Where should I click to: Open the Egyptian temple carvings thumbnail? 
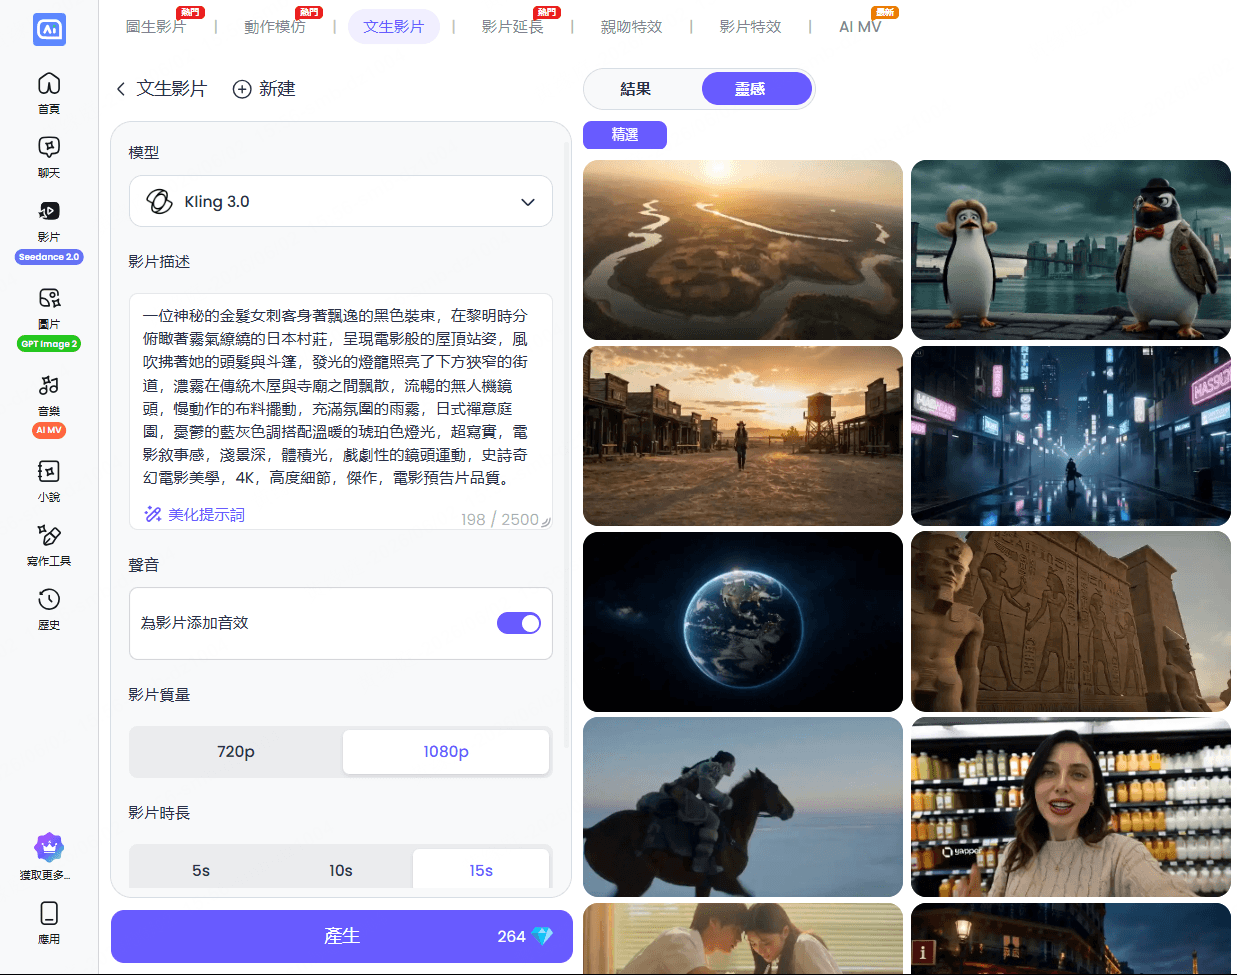point(1071,622)
